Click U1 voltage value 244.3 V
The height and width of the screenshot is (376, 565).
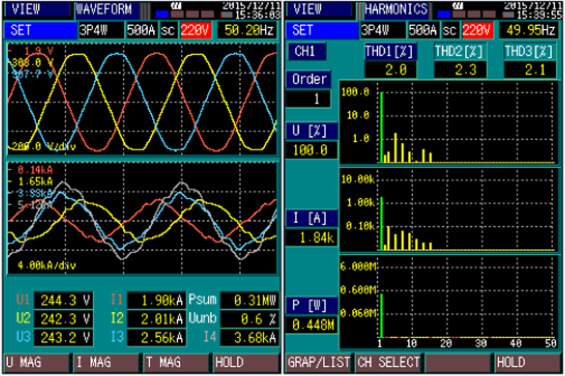pos(63,301)
